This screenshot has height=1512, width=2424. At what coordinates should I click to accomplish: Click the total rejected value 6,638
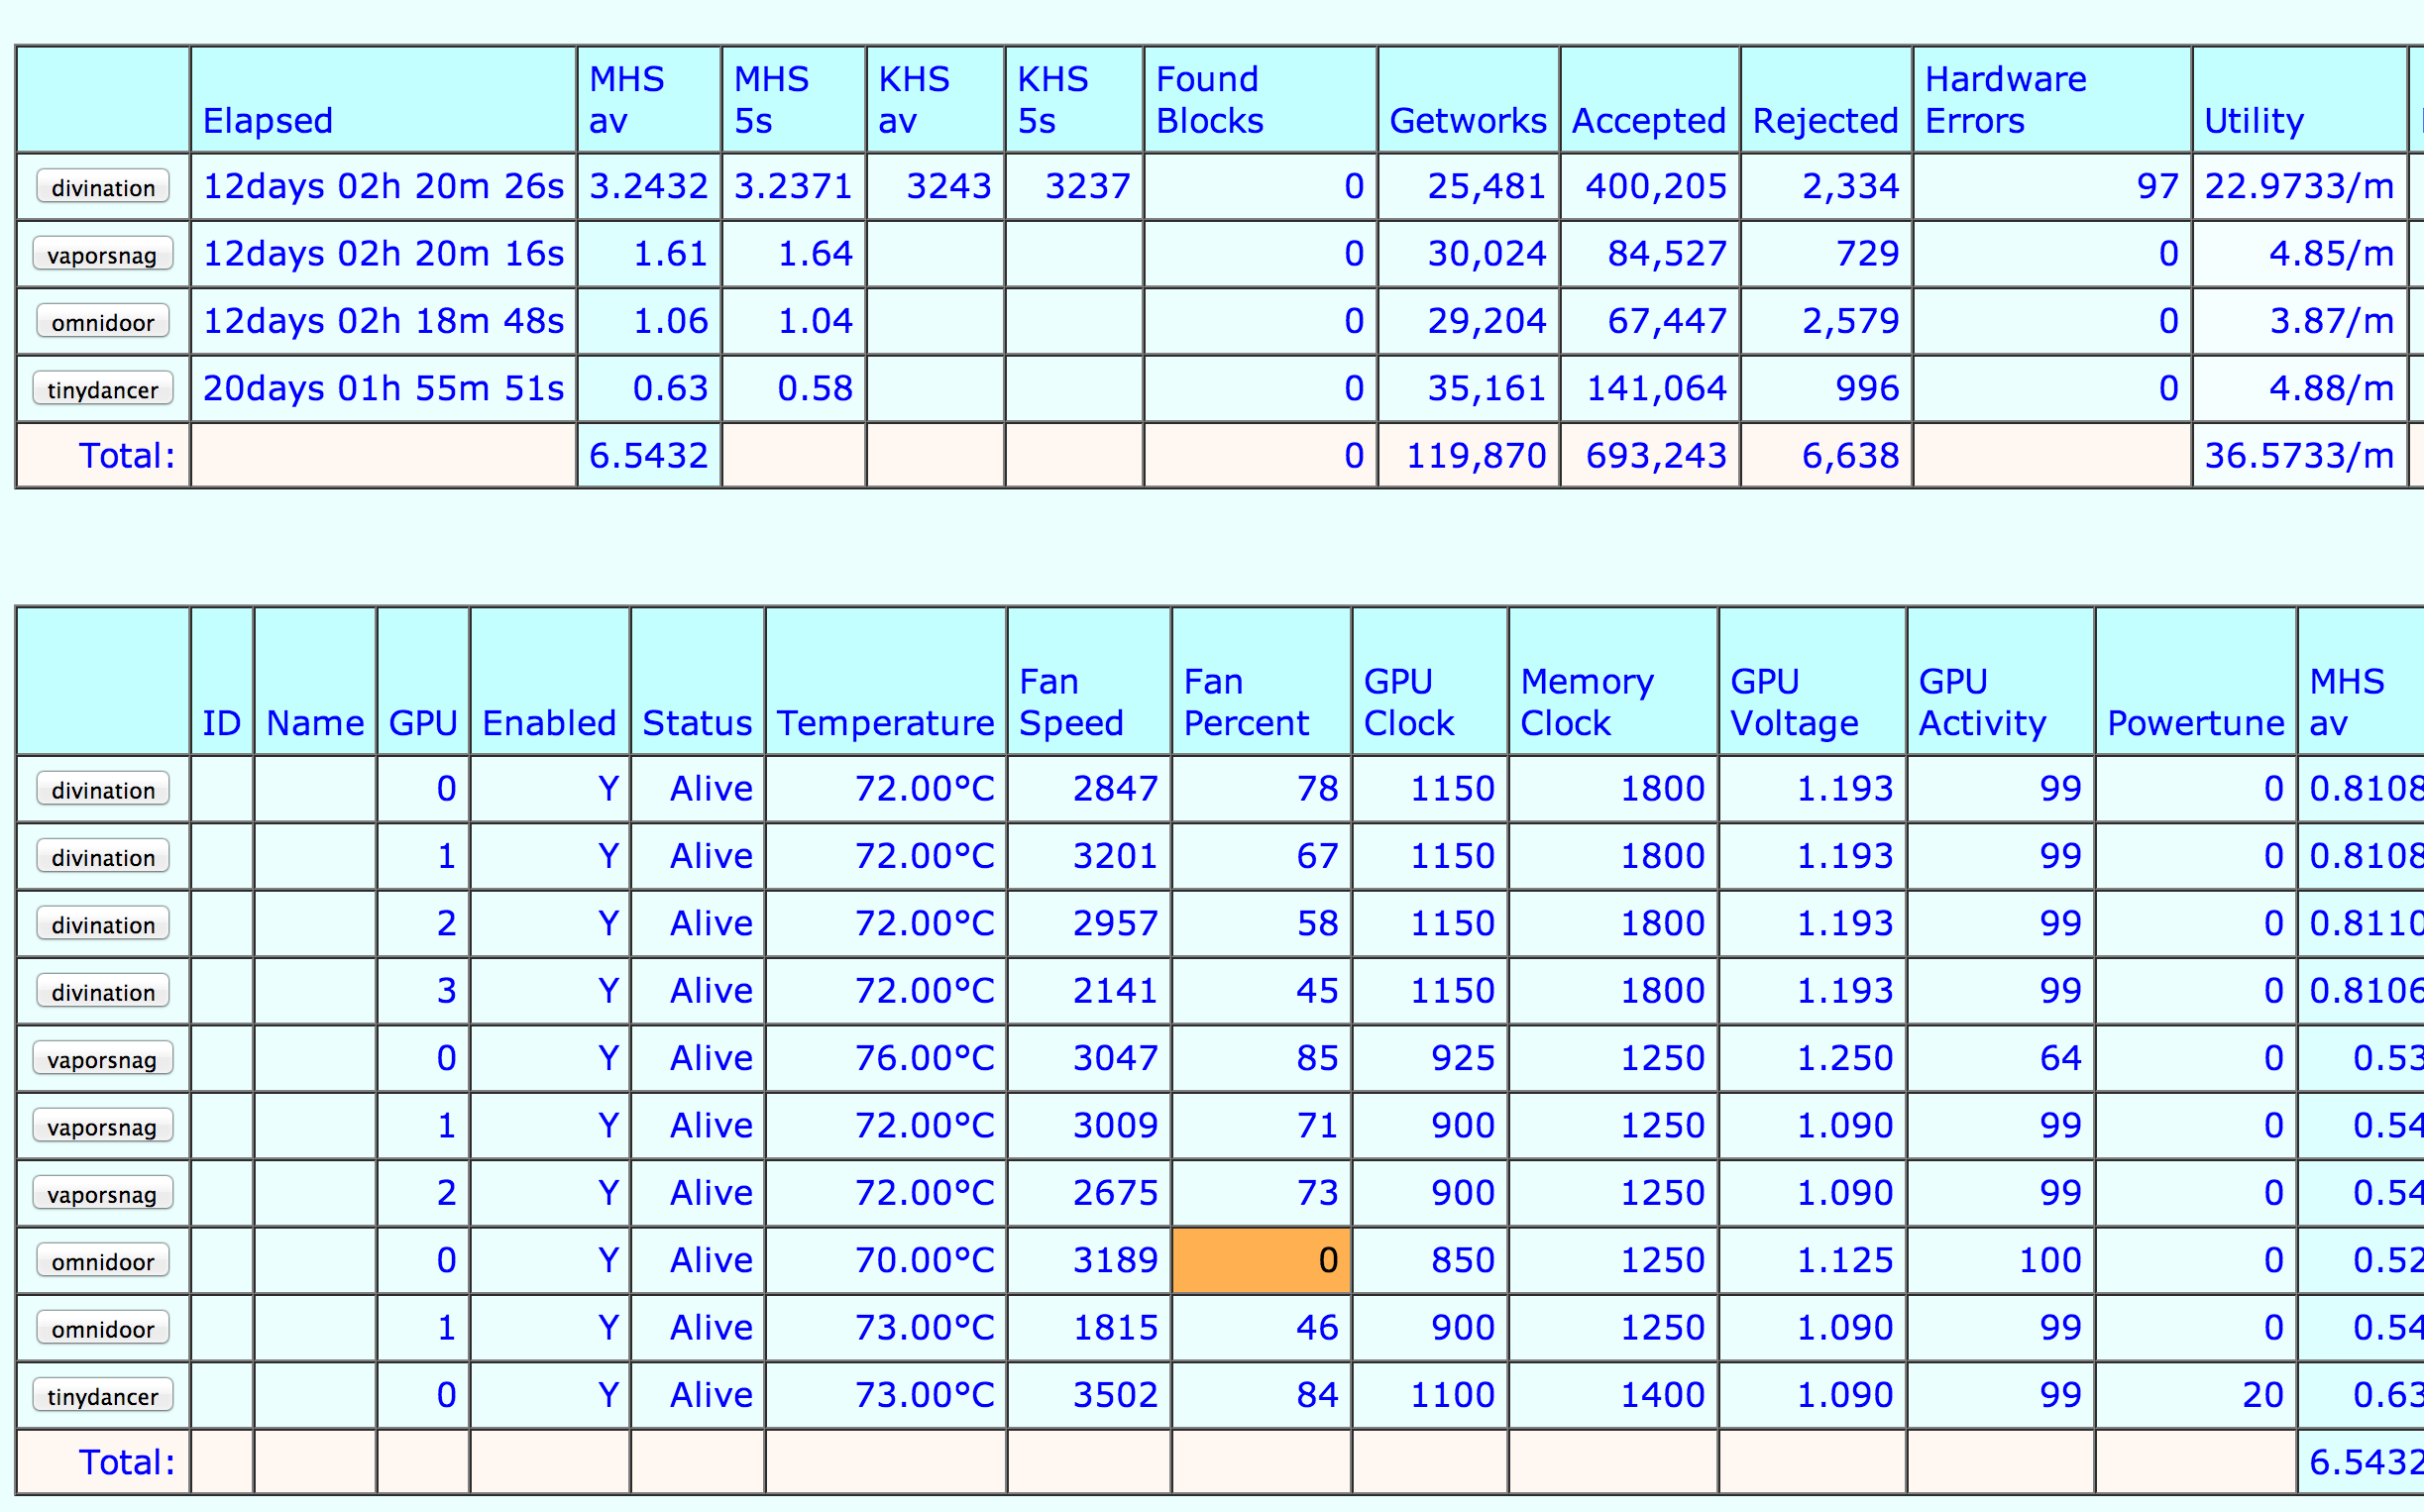(1850, 456)
